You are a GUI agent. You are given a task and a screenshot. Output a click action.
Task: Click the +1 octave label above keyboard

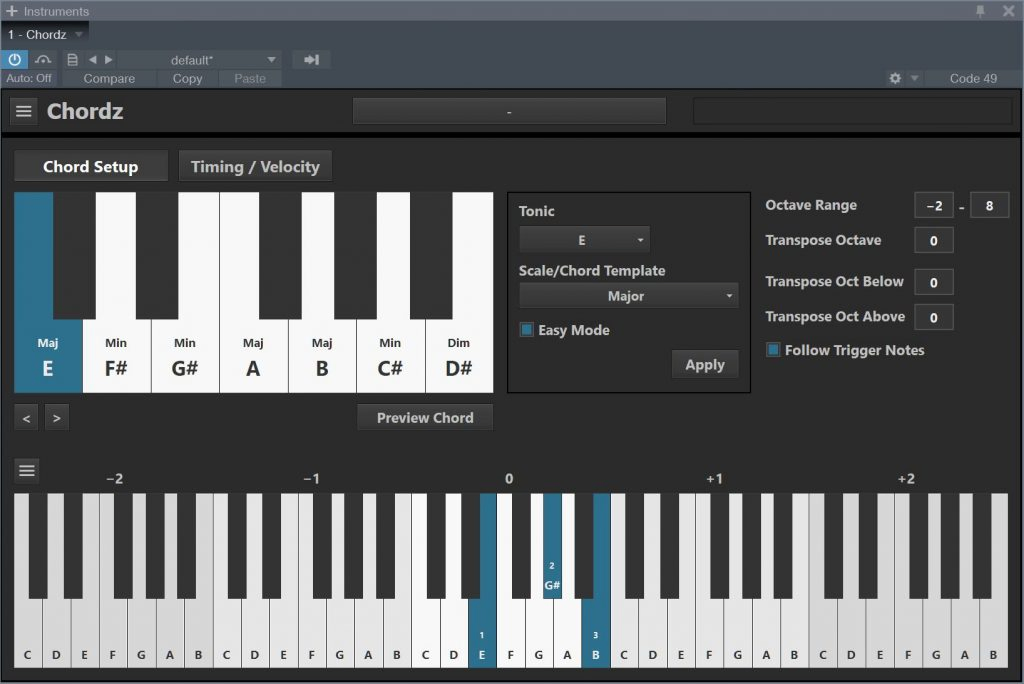(714, 479)
